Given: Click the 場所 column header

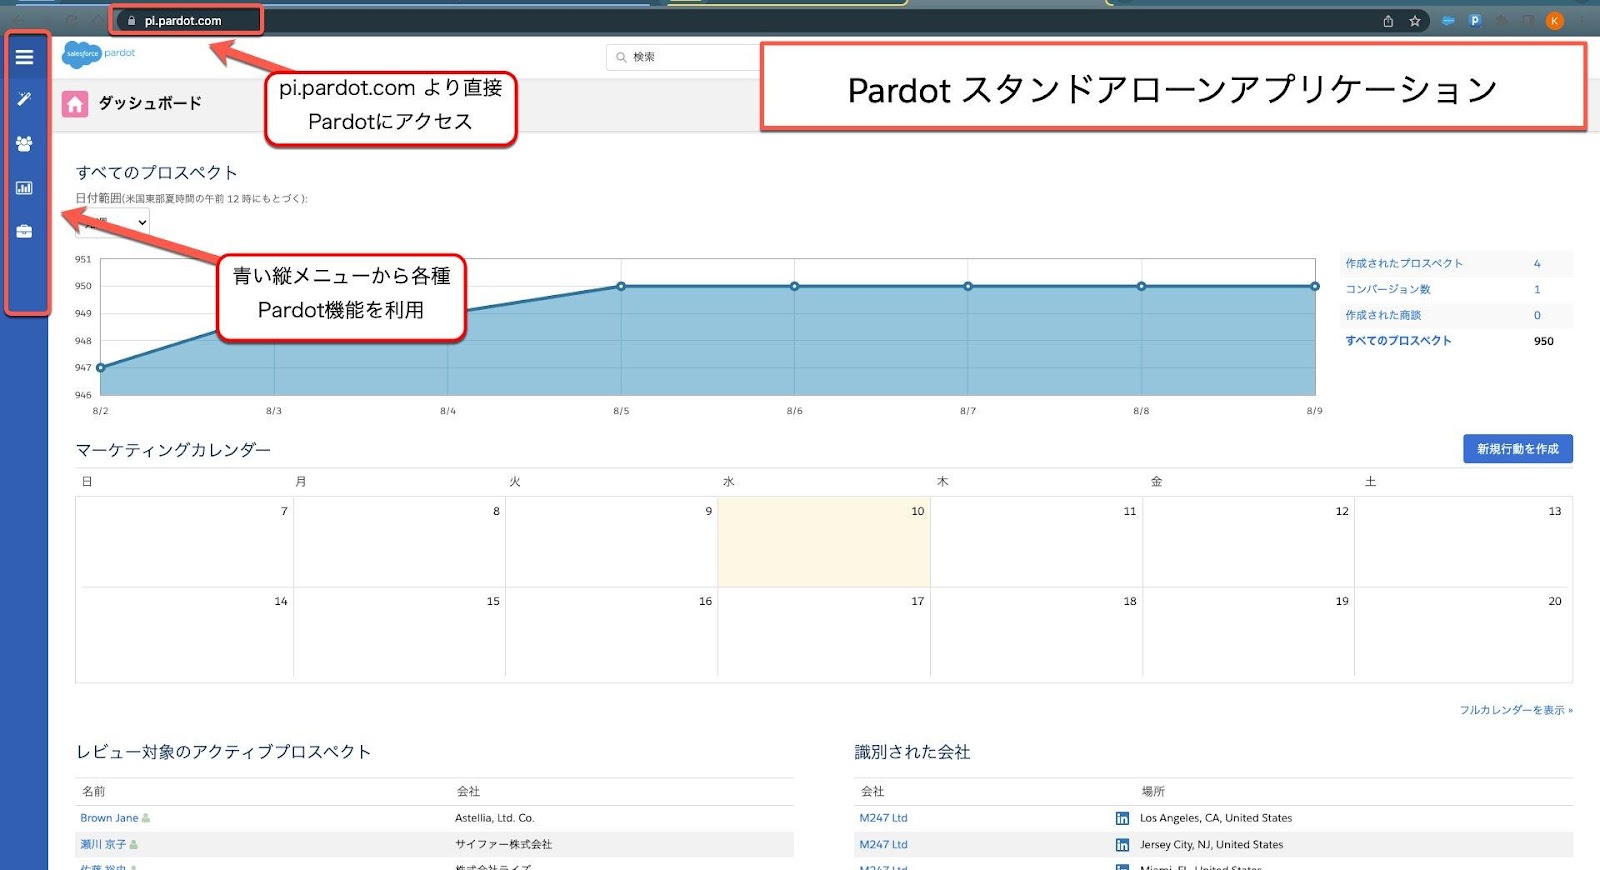Looking at the screenshot, I should [x=1153, y=791].
